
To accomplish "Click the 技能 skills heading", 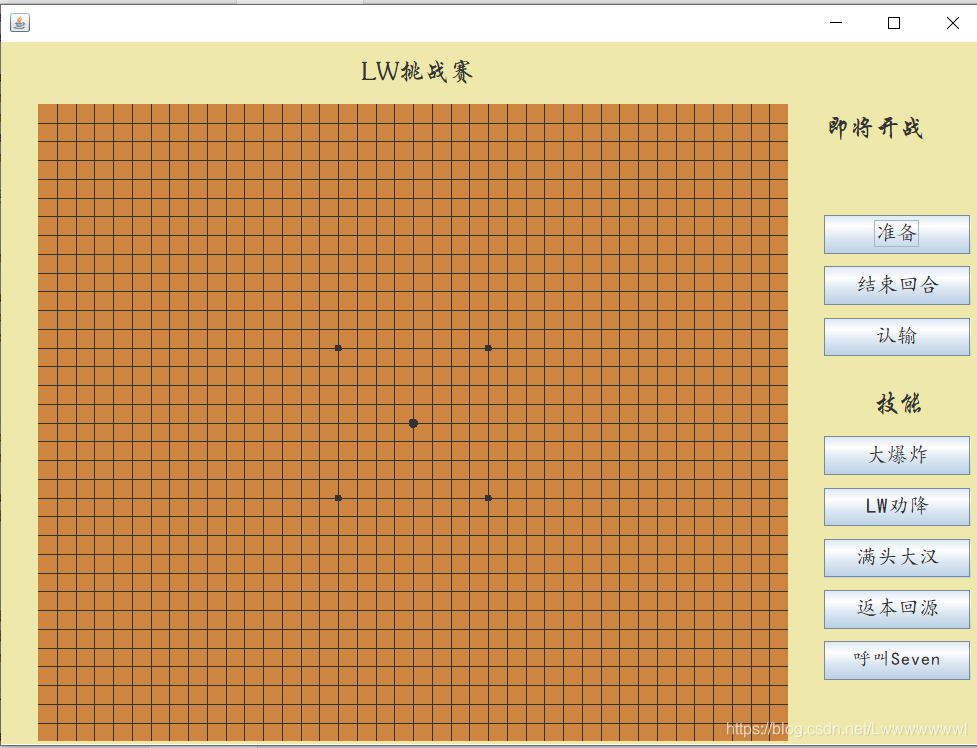I will pos(898,404).
